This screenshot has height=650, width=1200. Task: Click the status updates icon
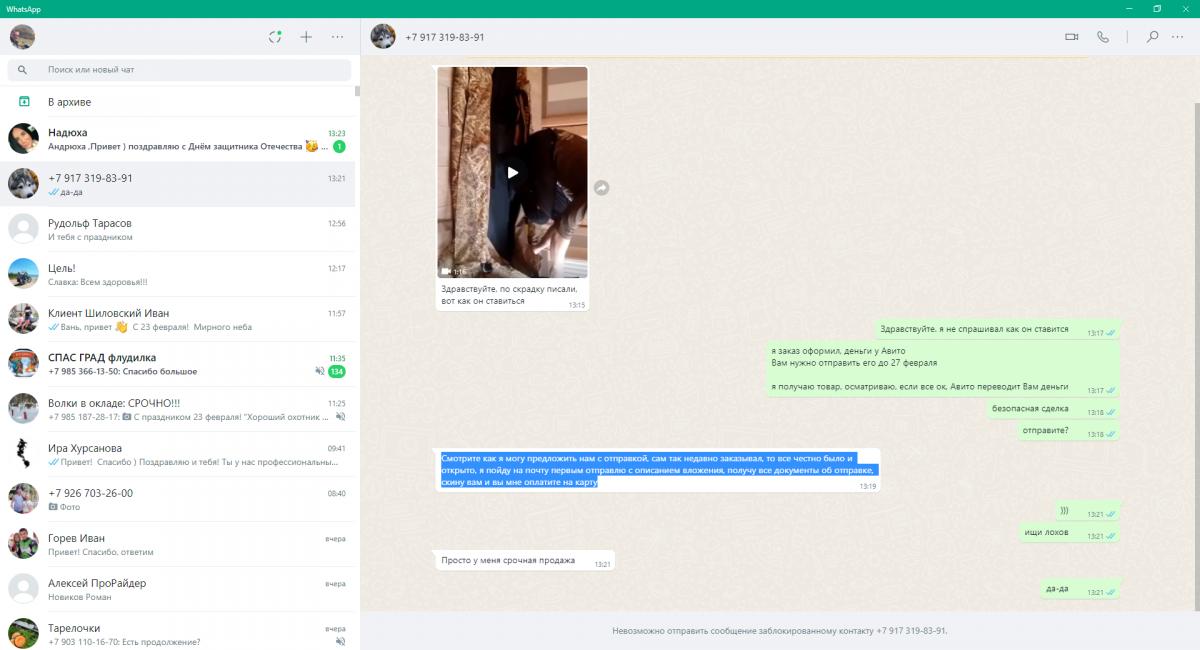[x=275, y=37]
